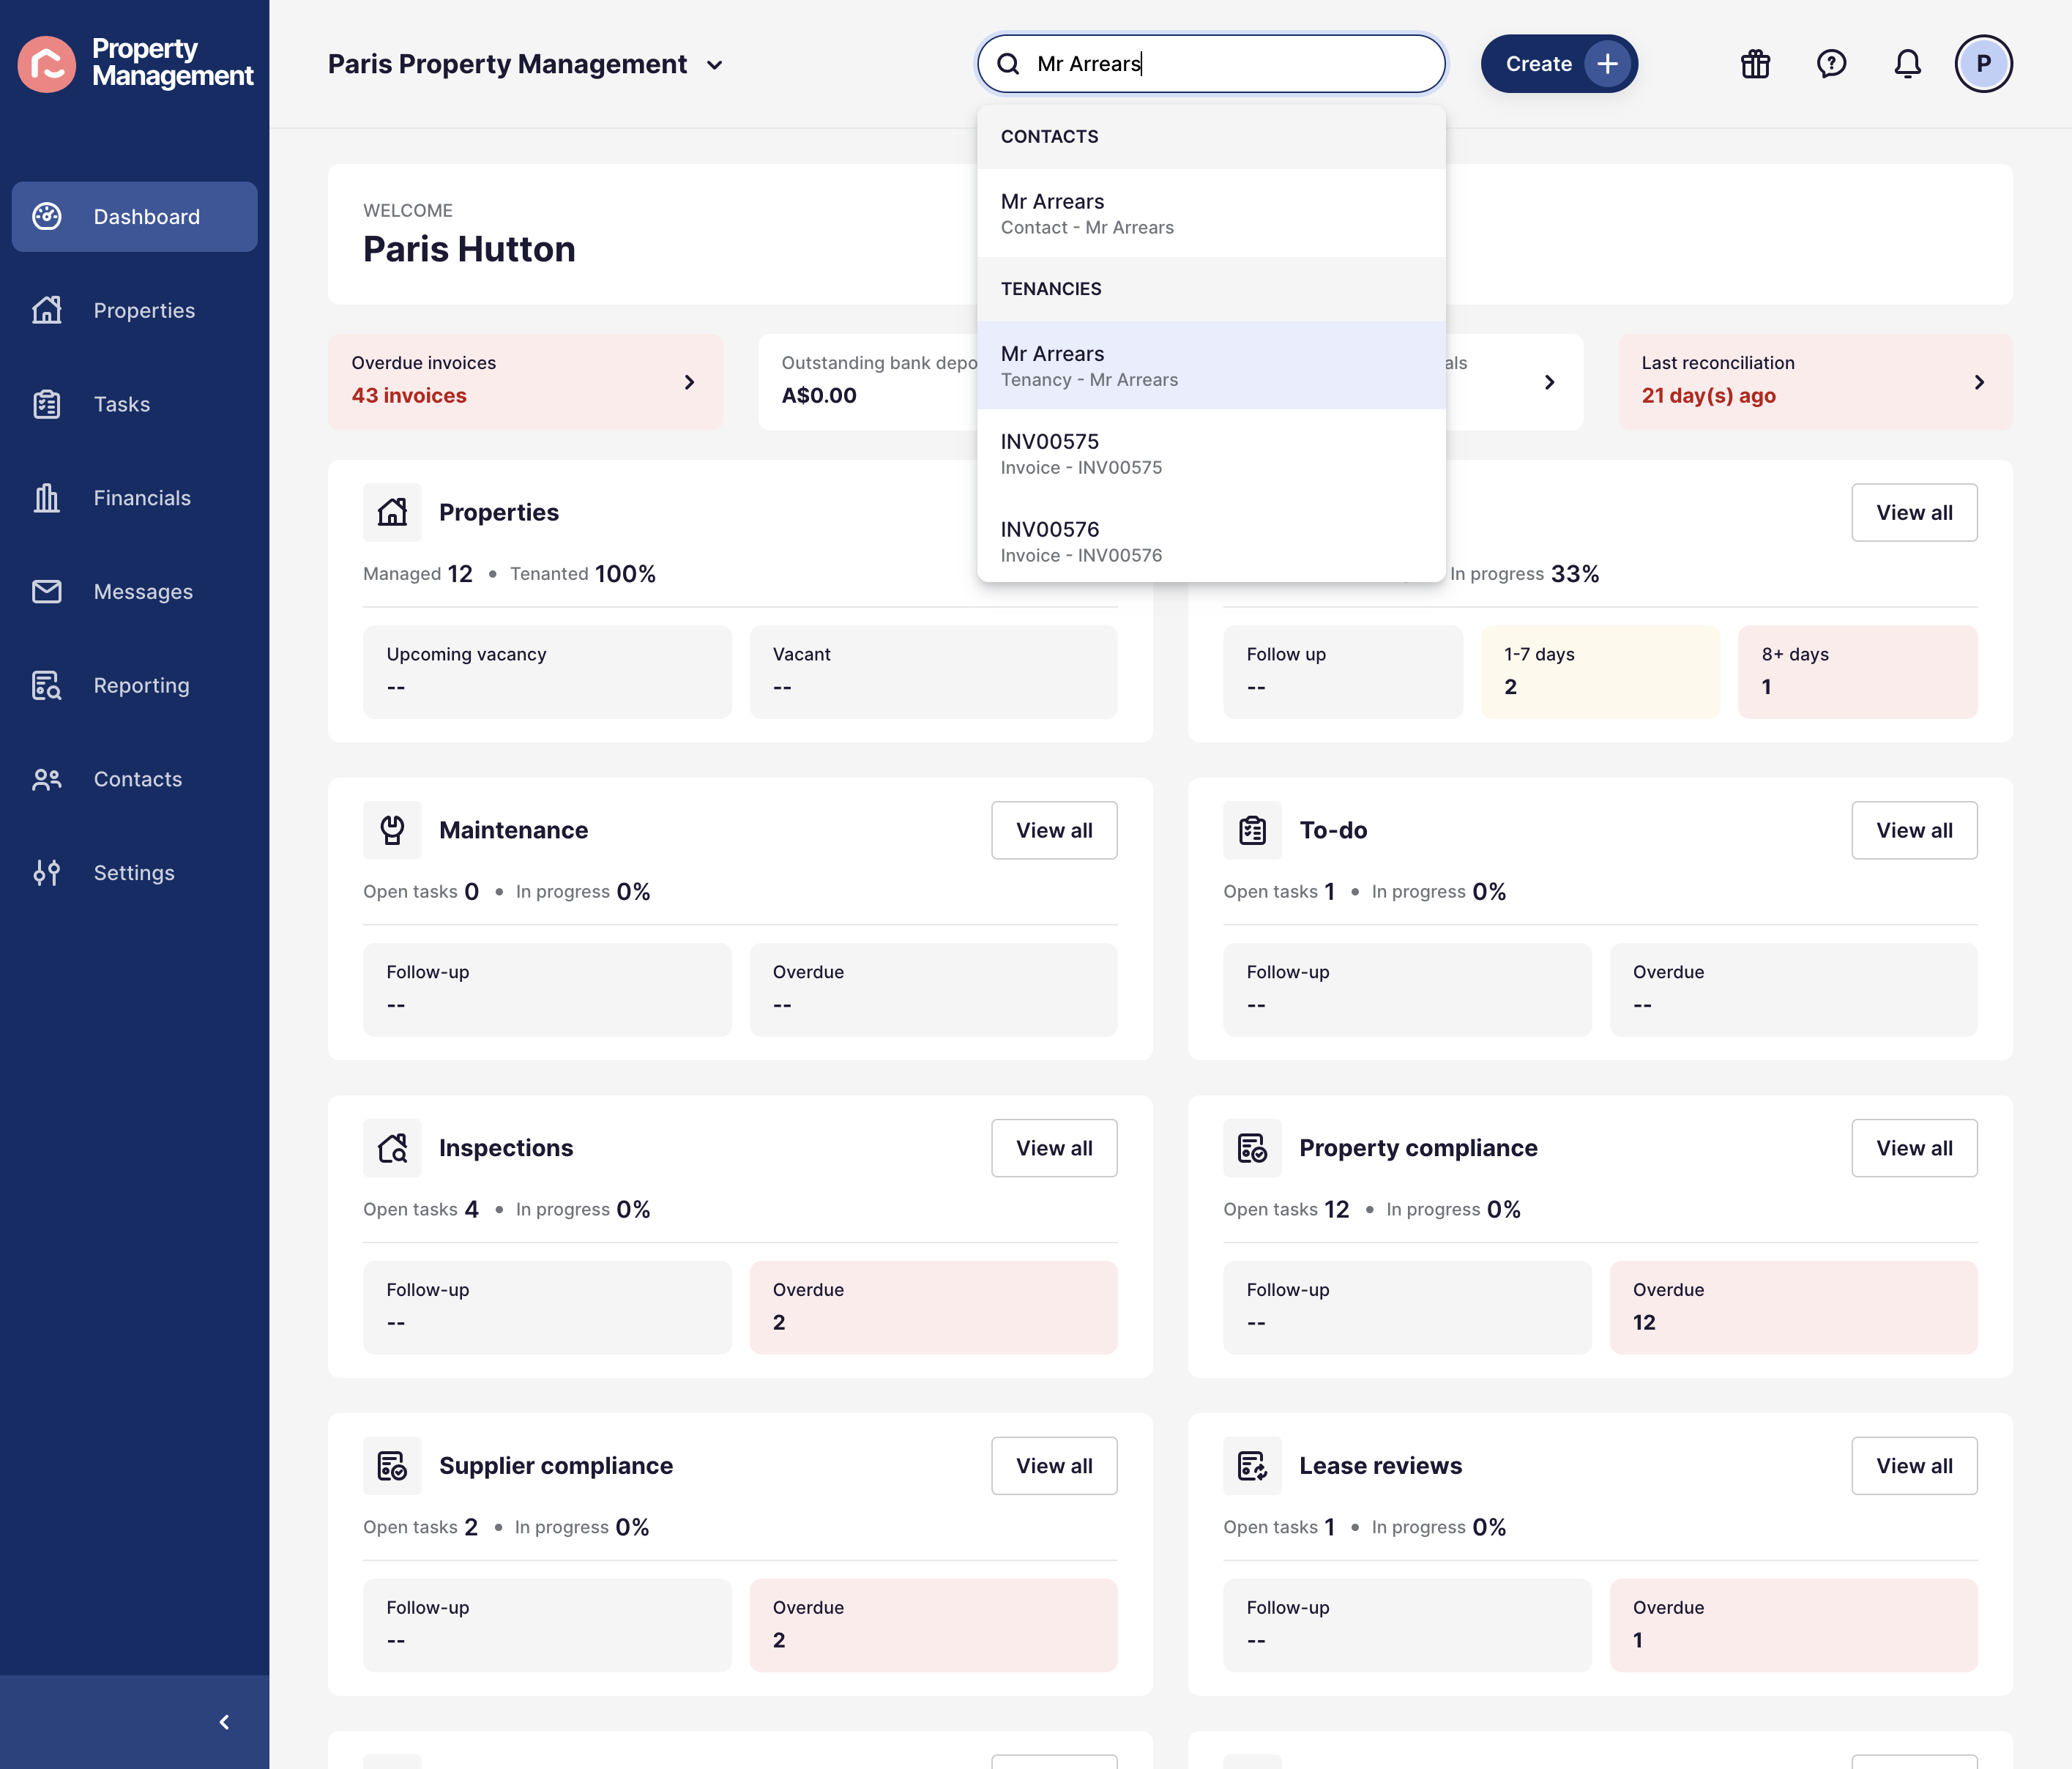The height and width of the screenshot is (1769, 2072).
Task: Click the Property compliance card icon
Action: (x=1252, y=1148)
